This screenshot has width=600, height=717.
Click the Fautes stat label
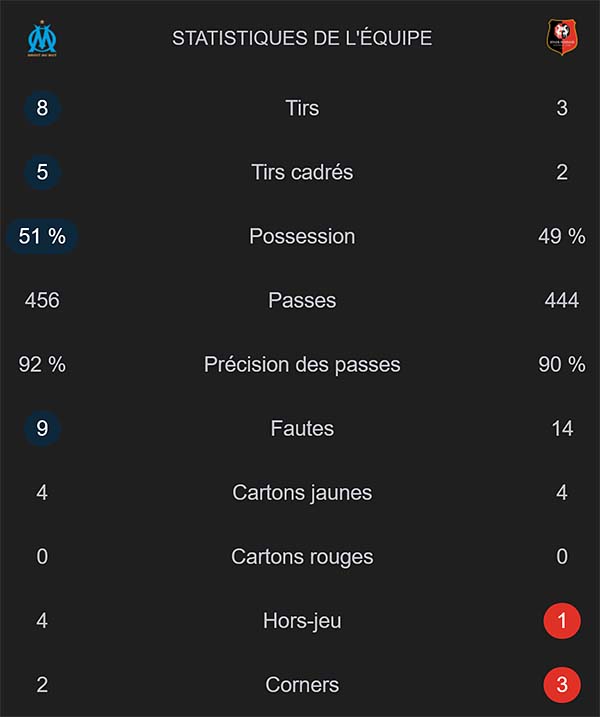(x=302, y=428)
